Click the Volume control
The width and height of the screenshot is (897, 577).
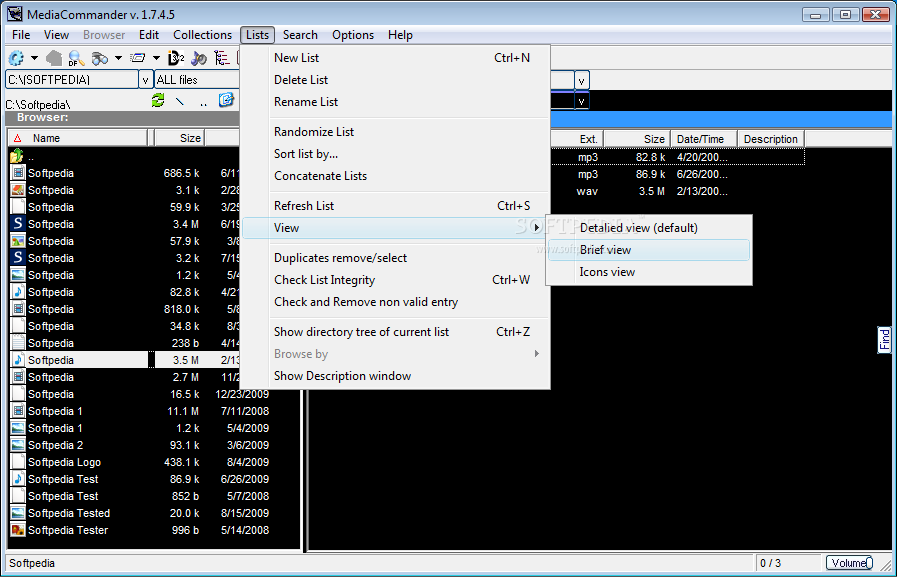point(850,563)
